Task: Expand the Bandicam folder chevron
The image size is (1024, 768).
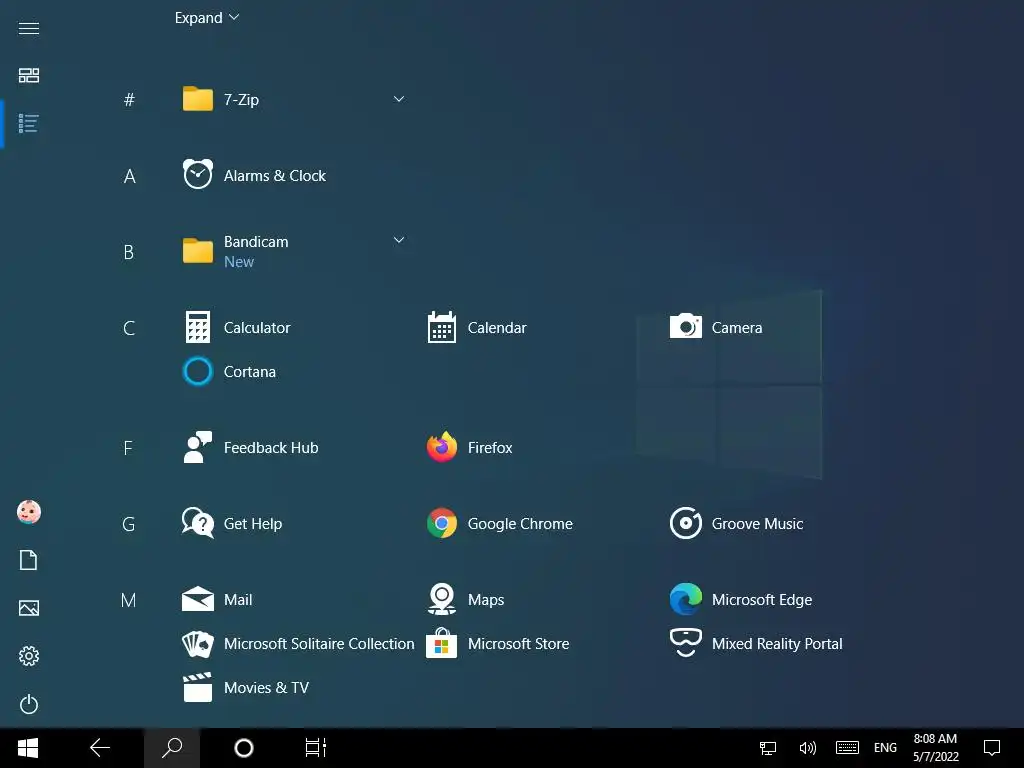Action: point(398,240)
